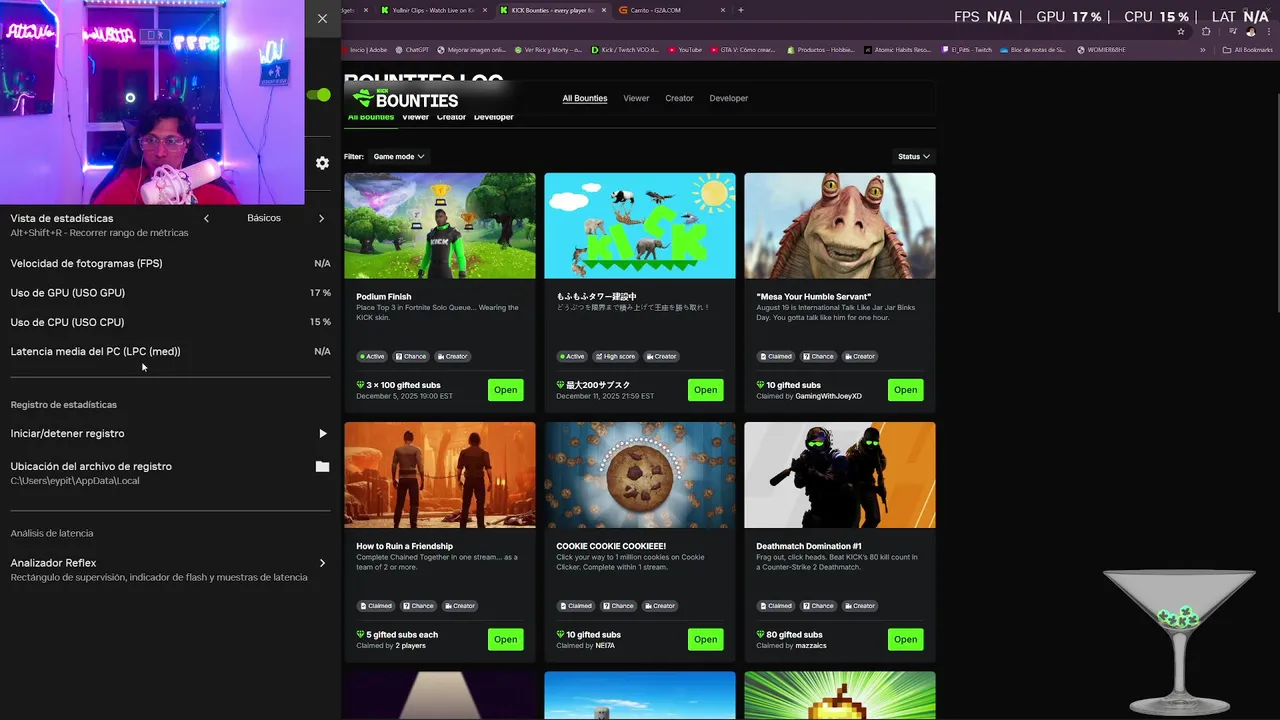Switch to the Creator tab in top navigation
The width and height of the screenshot is (1280, 720).
(679, 98)
